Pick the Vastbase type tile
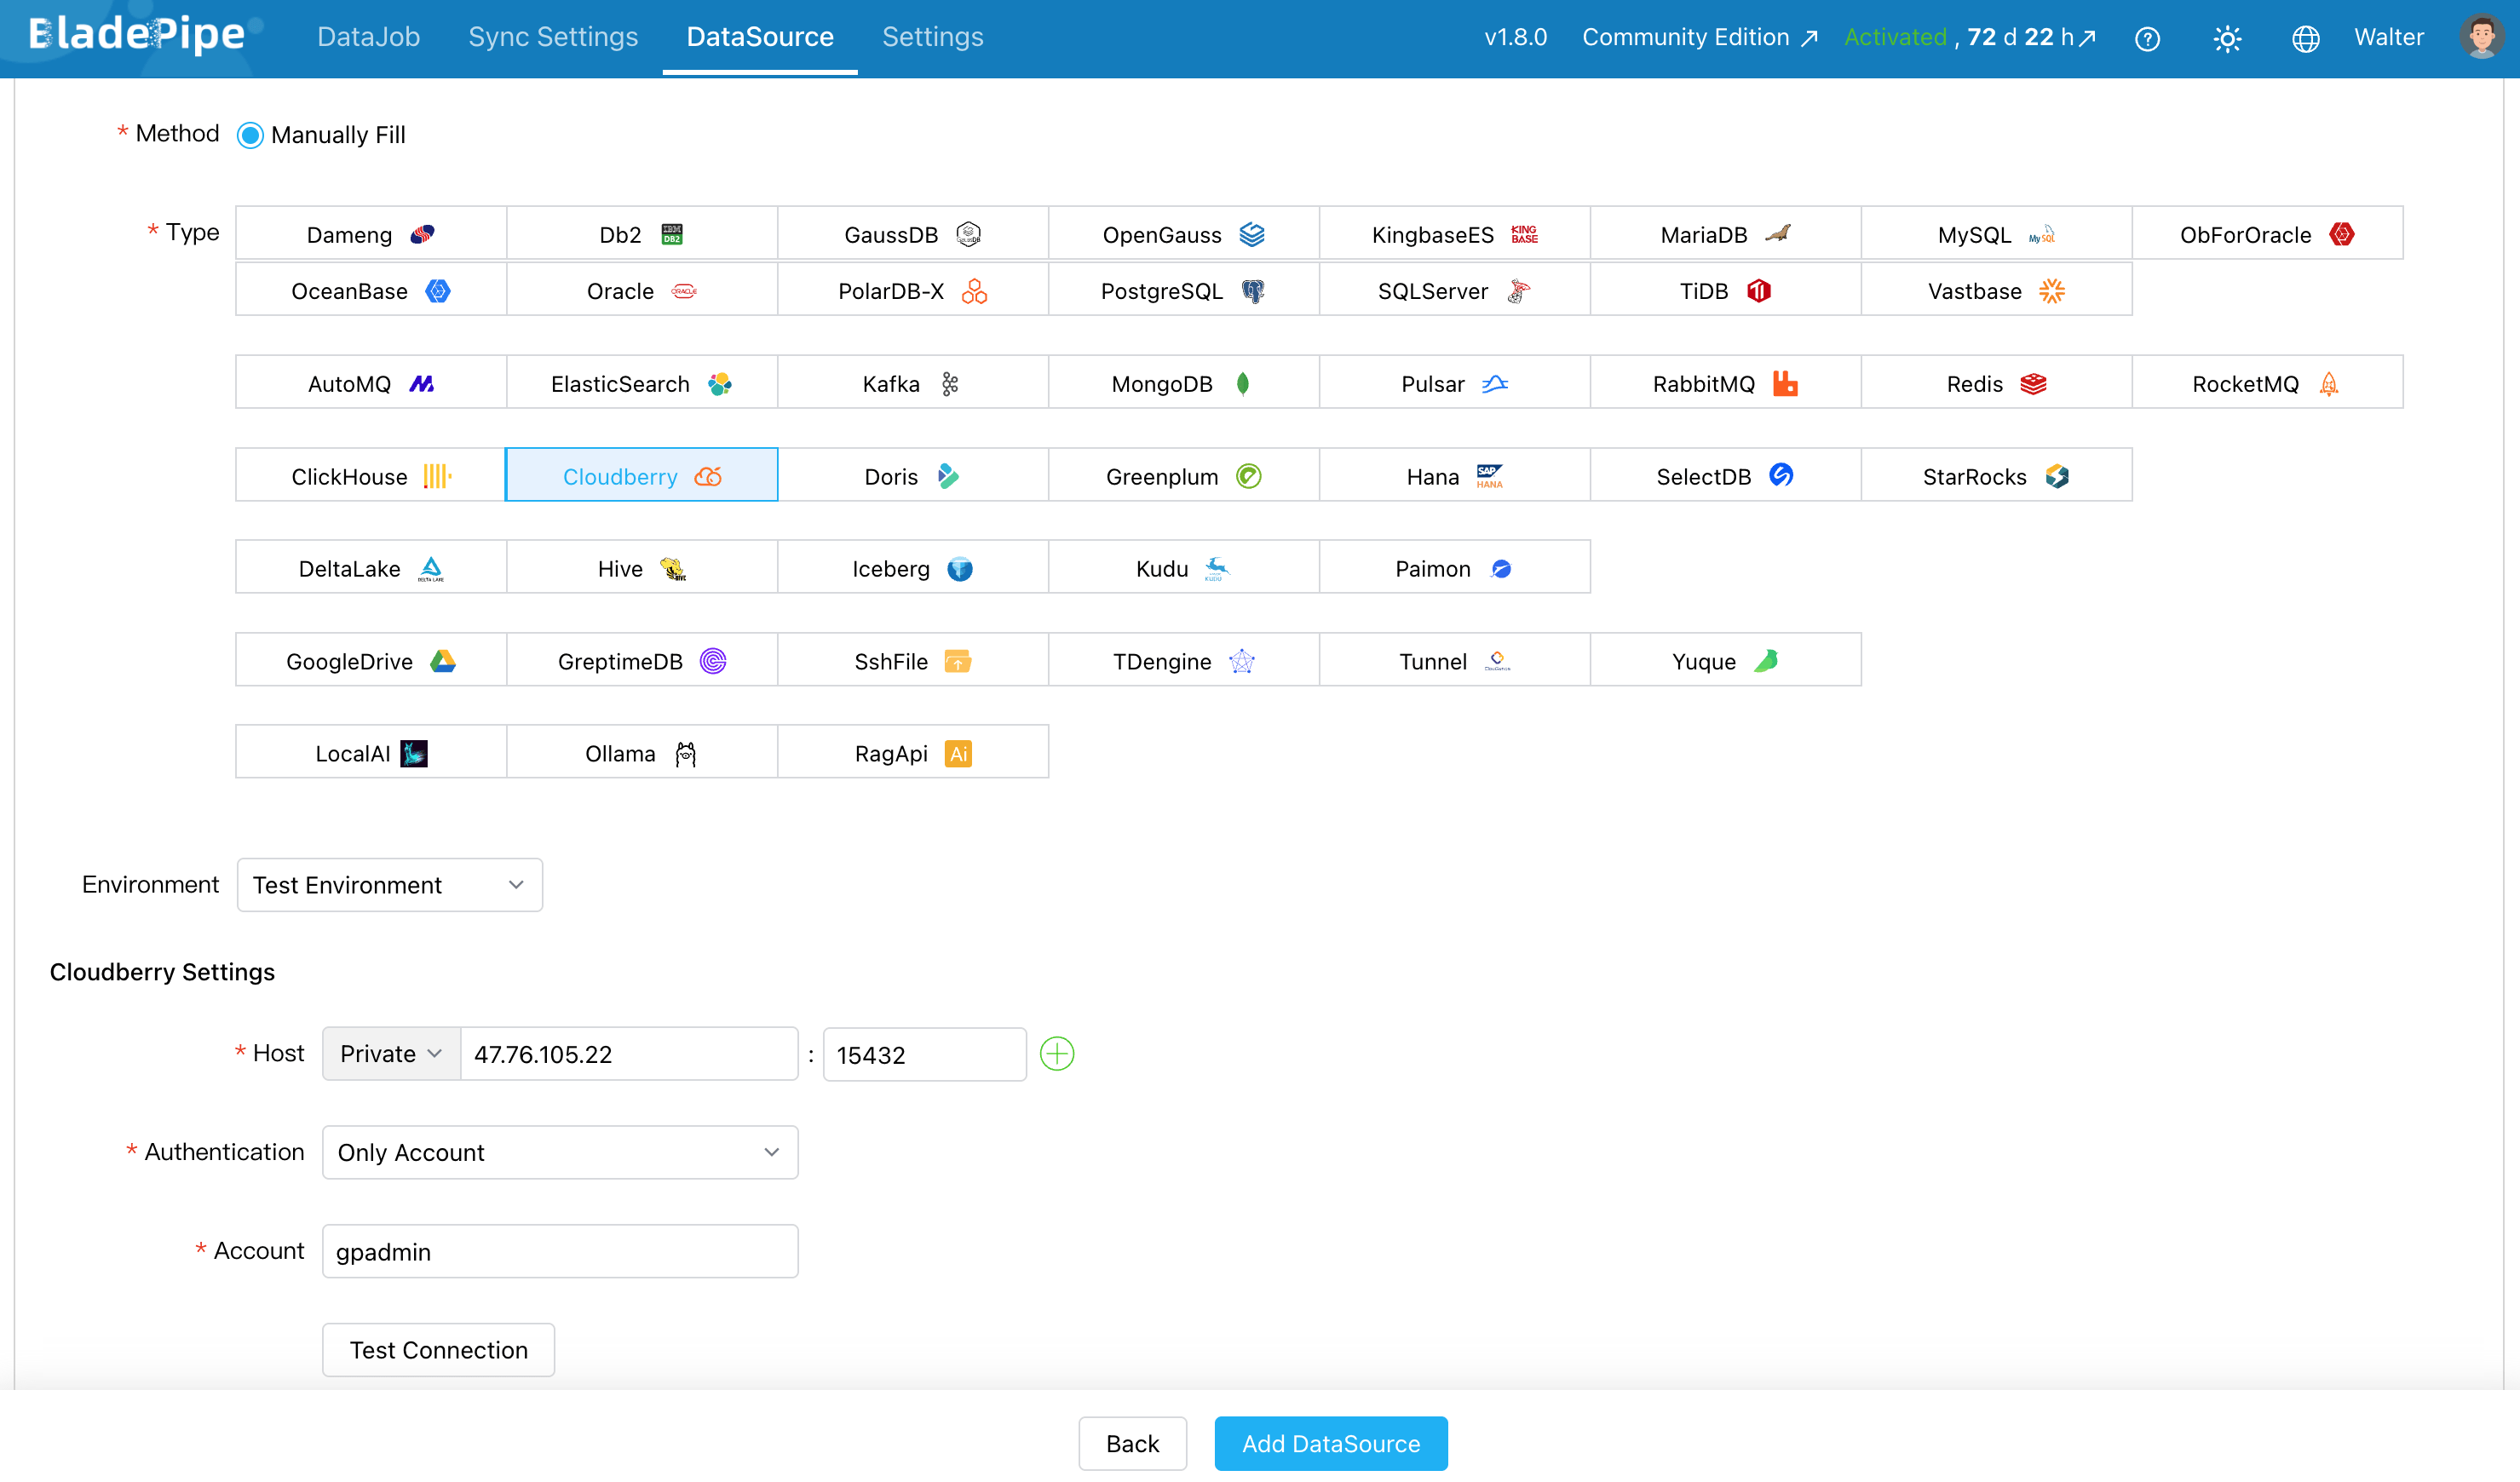This screenshot has height=1482, width=2520. click(1997, 290)
